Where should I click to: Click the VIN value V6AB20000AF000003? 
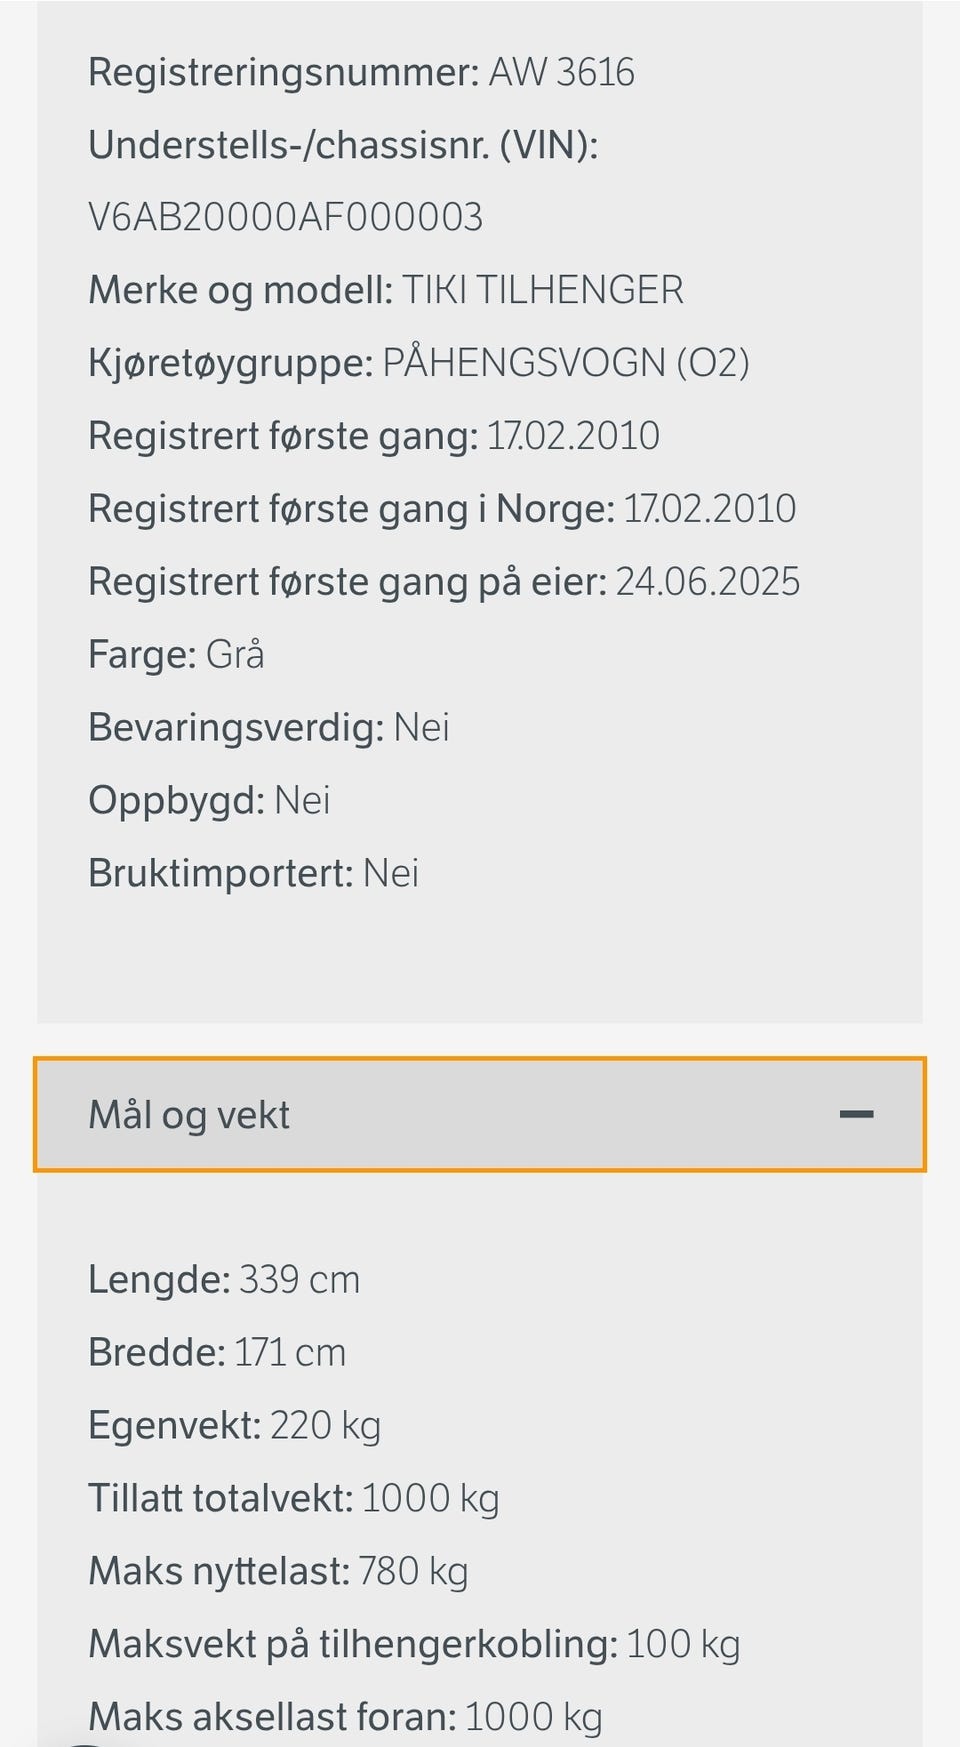click(x=286, y=217)
